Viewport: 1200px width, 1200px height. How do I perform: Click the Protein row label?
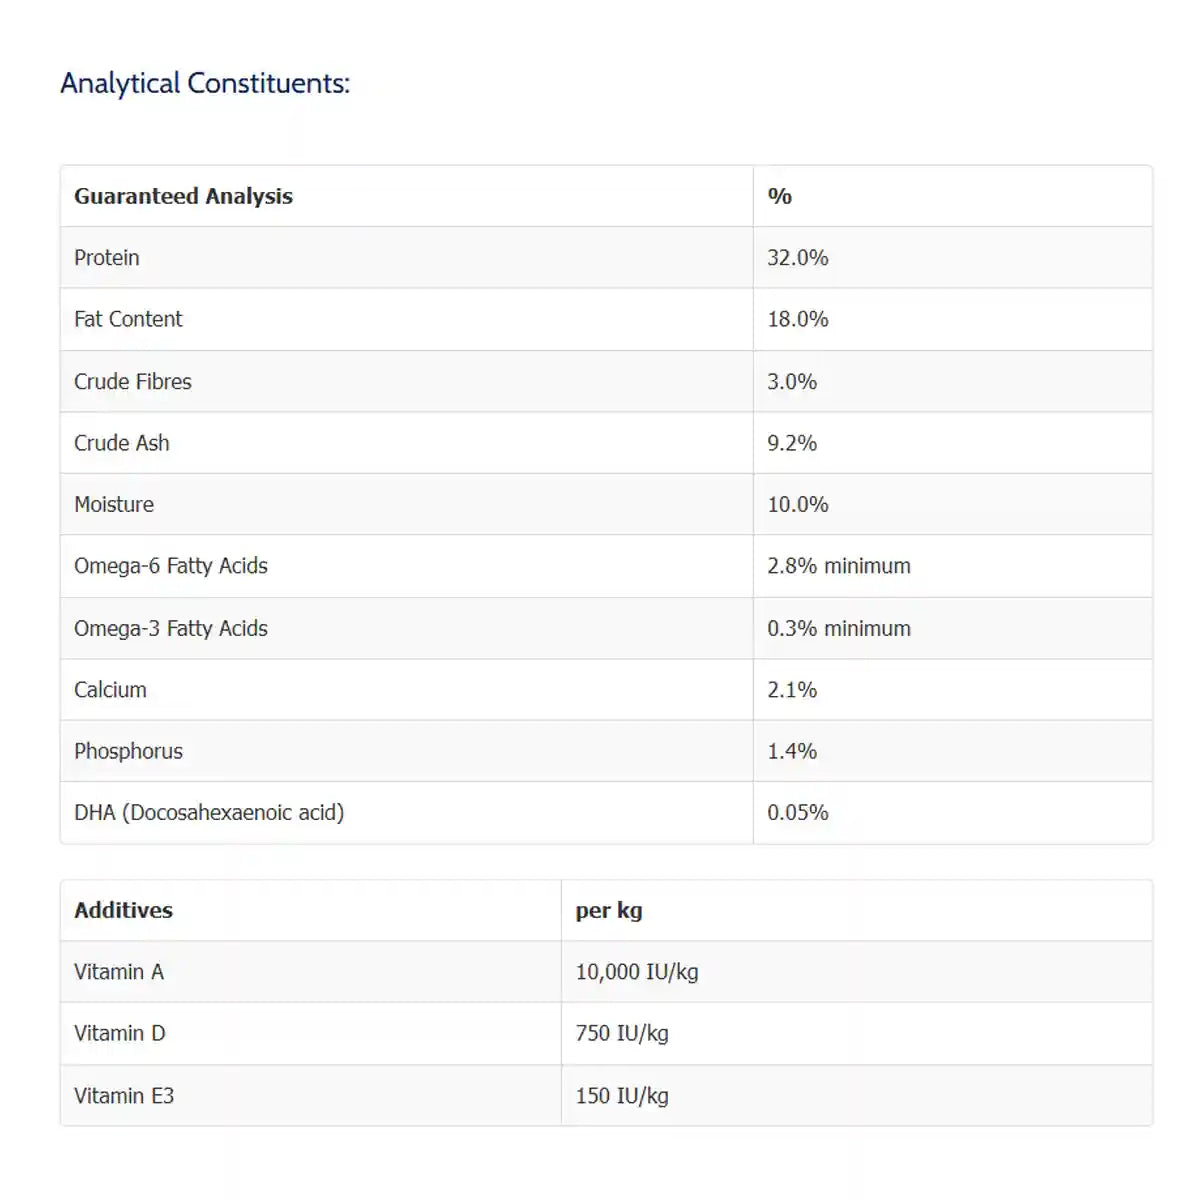[x=107, y=258]
